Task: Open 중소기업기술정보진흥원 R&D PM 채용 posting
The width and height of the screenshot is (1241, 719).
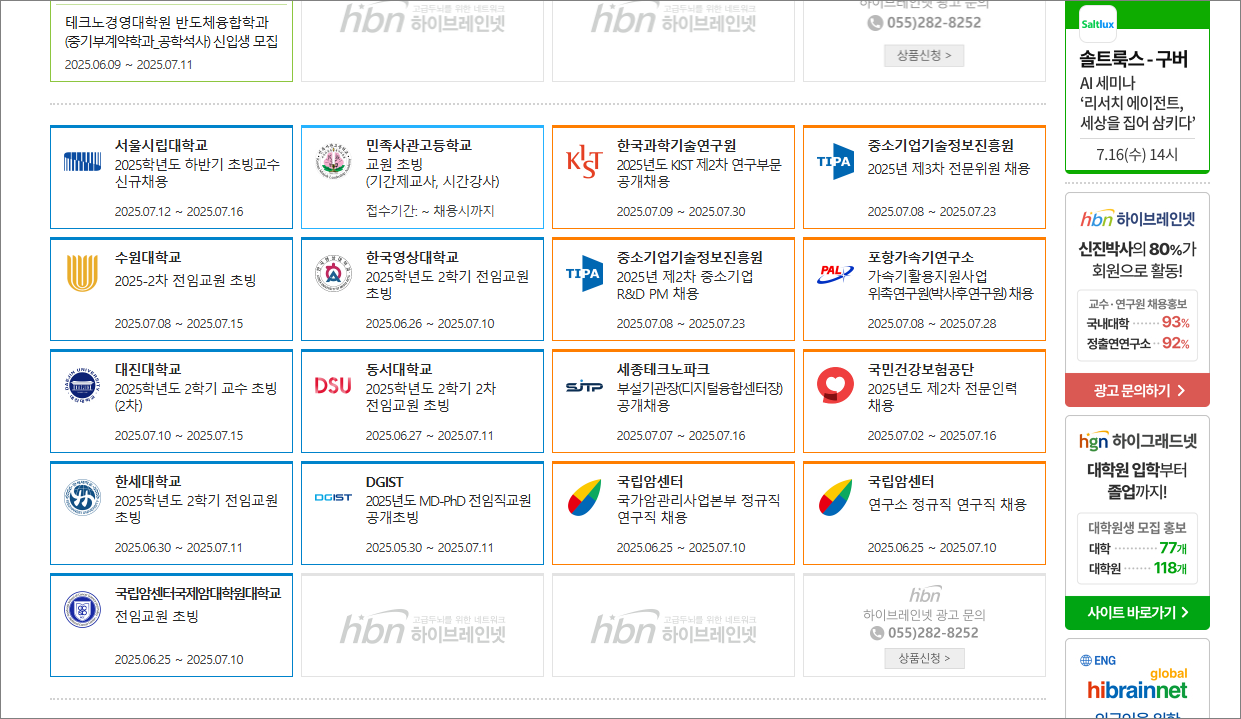Action: tap(673, 289)
